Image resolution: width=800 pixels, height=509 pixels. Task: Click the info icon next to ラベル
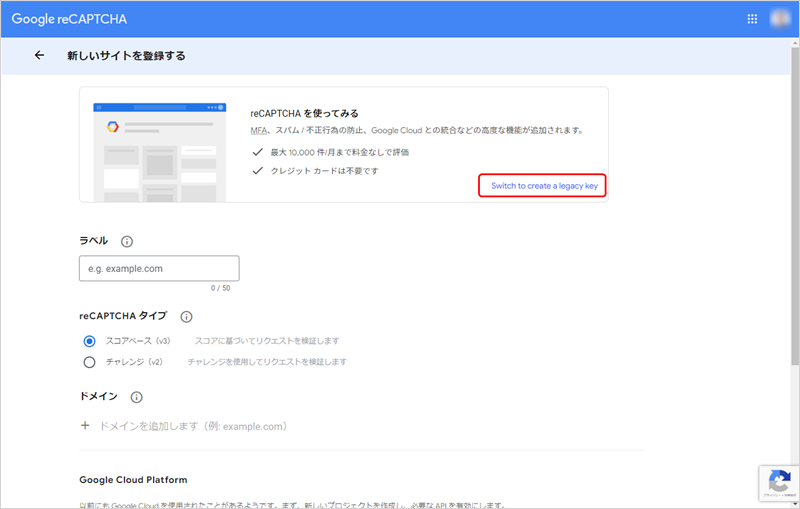127,241
